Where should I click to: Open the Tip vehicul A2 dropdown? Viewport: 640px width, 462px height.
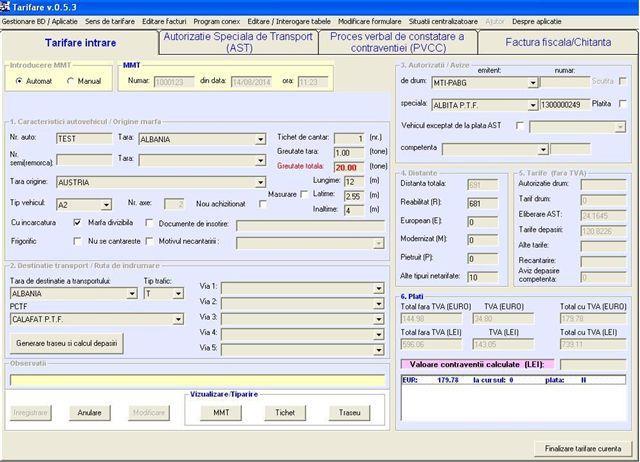point(106,204)
